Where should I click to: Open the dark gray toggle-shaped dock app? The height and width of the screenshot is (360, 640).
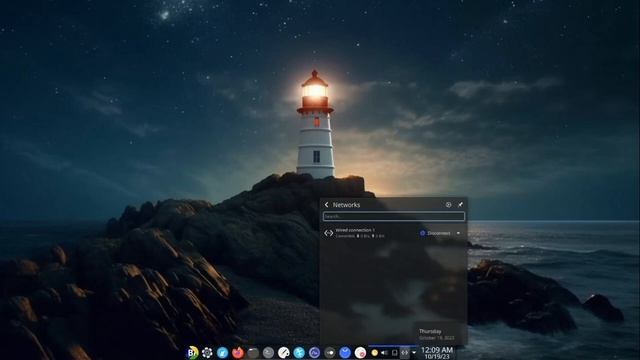coord(329,352)
